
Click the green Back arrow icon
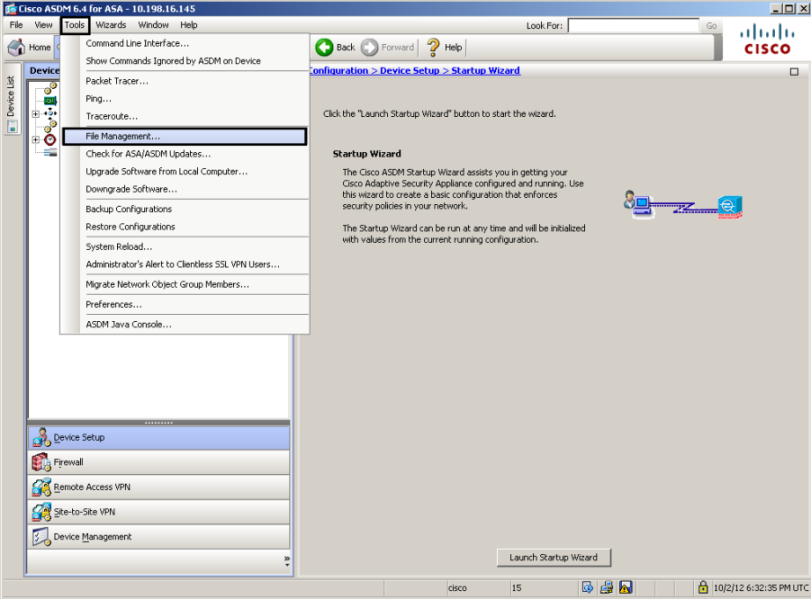[x=324, y=47]
